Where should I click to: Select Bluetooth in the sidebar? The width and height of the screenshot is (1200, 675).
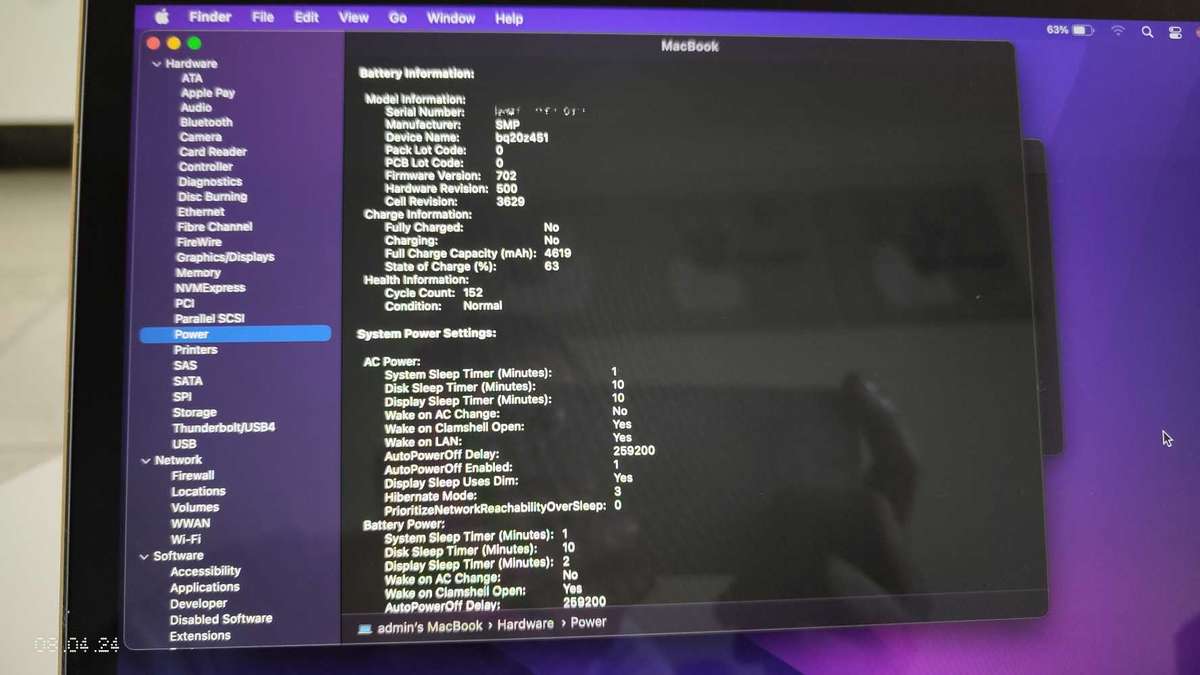point(206,122)
